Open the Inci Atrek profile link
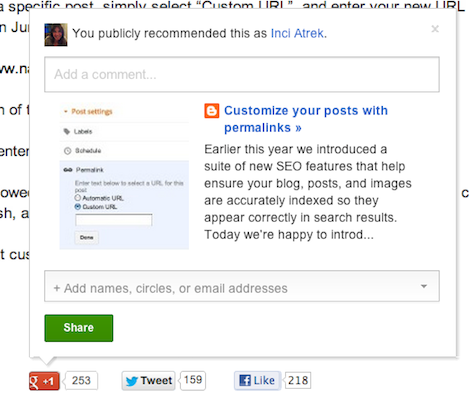This screenshot has width=469, height=399. [x=297, y=33]
